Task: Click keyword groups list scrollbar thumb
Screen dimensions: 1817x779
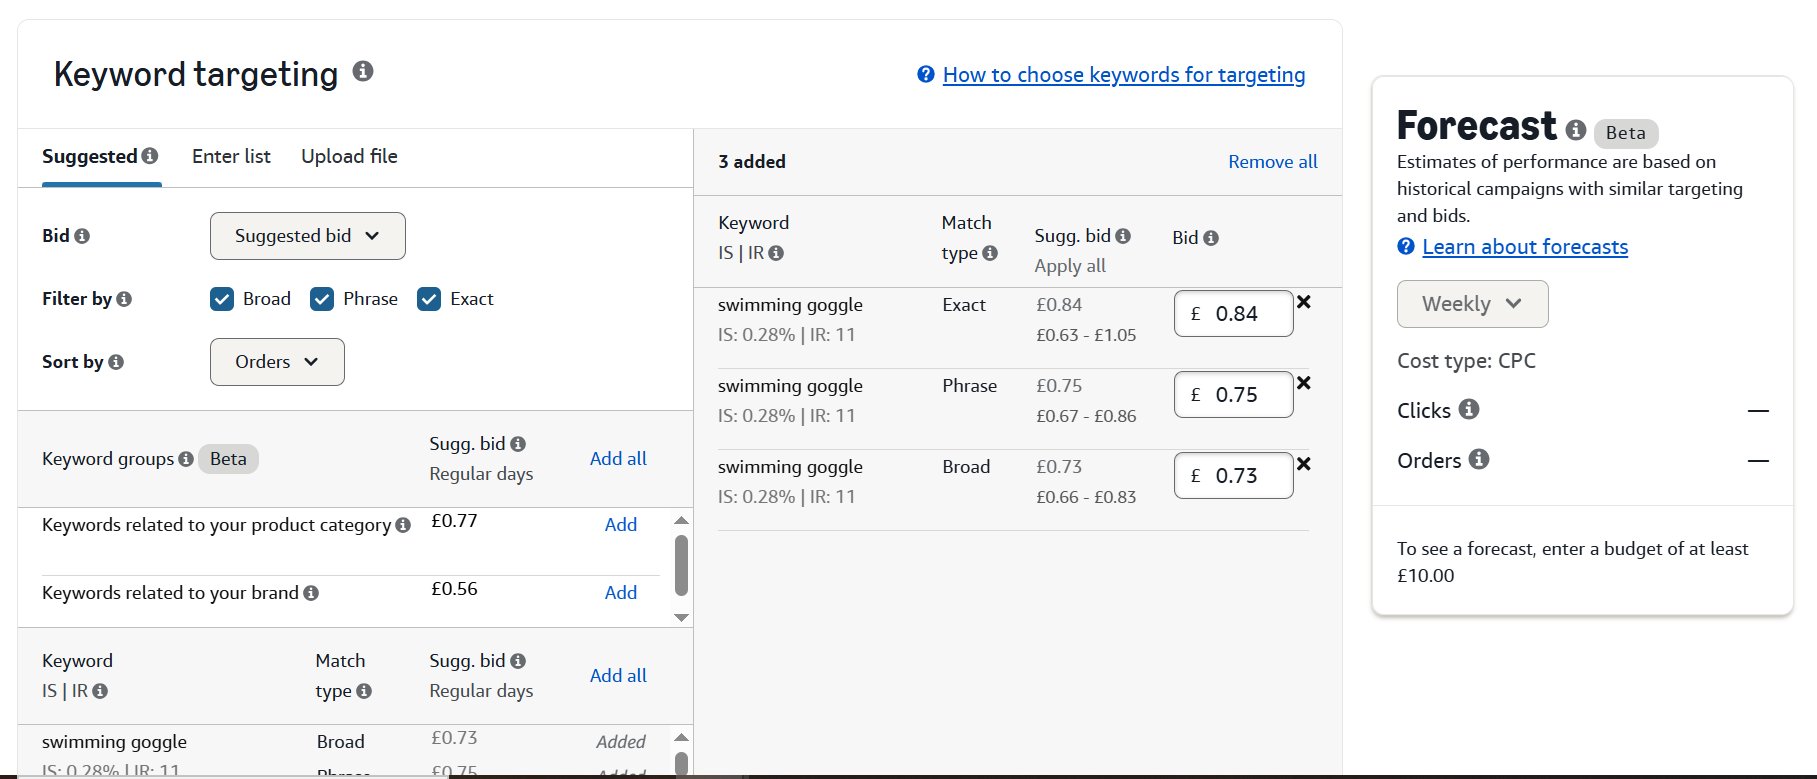Action: pos(681,565)
